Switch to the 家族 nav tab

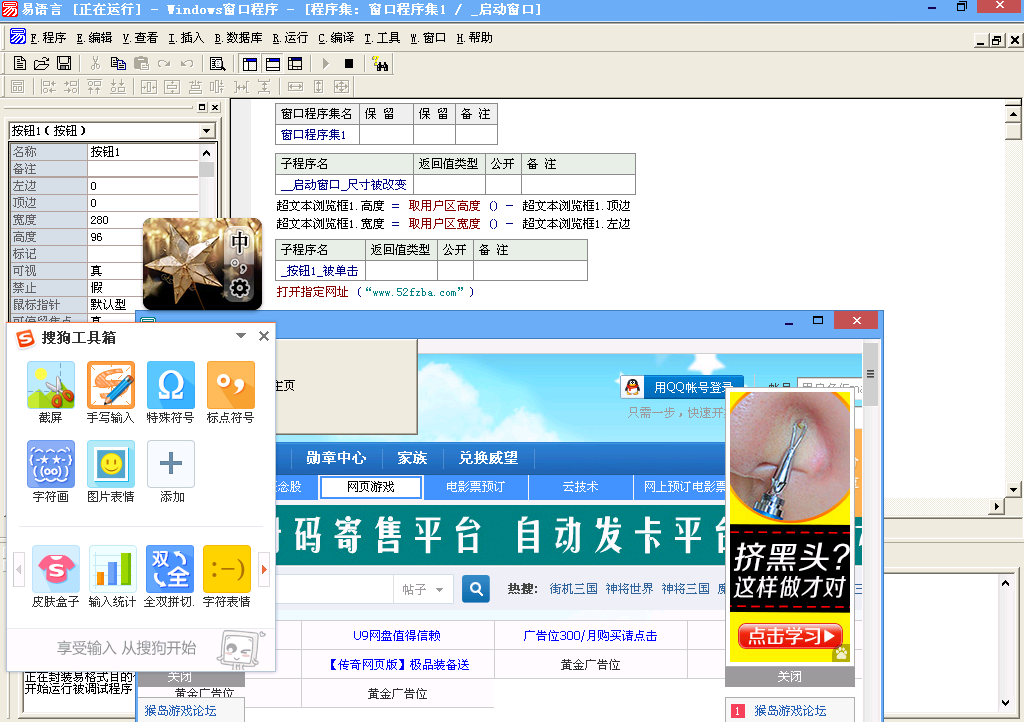[x=412, y=458]
